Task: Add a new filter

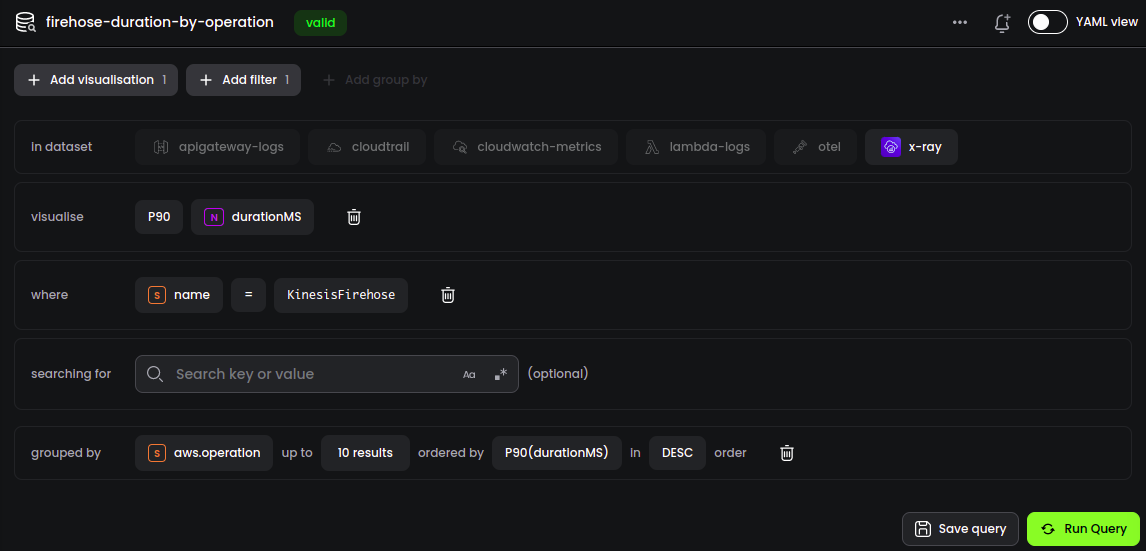Action: (243, 80)
